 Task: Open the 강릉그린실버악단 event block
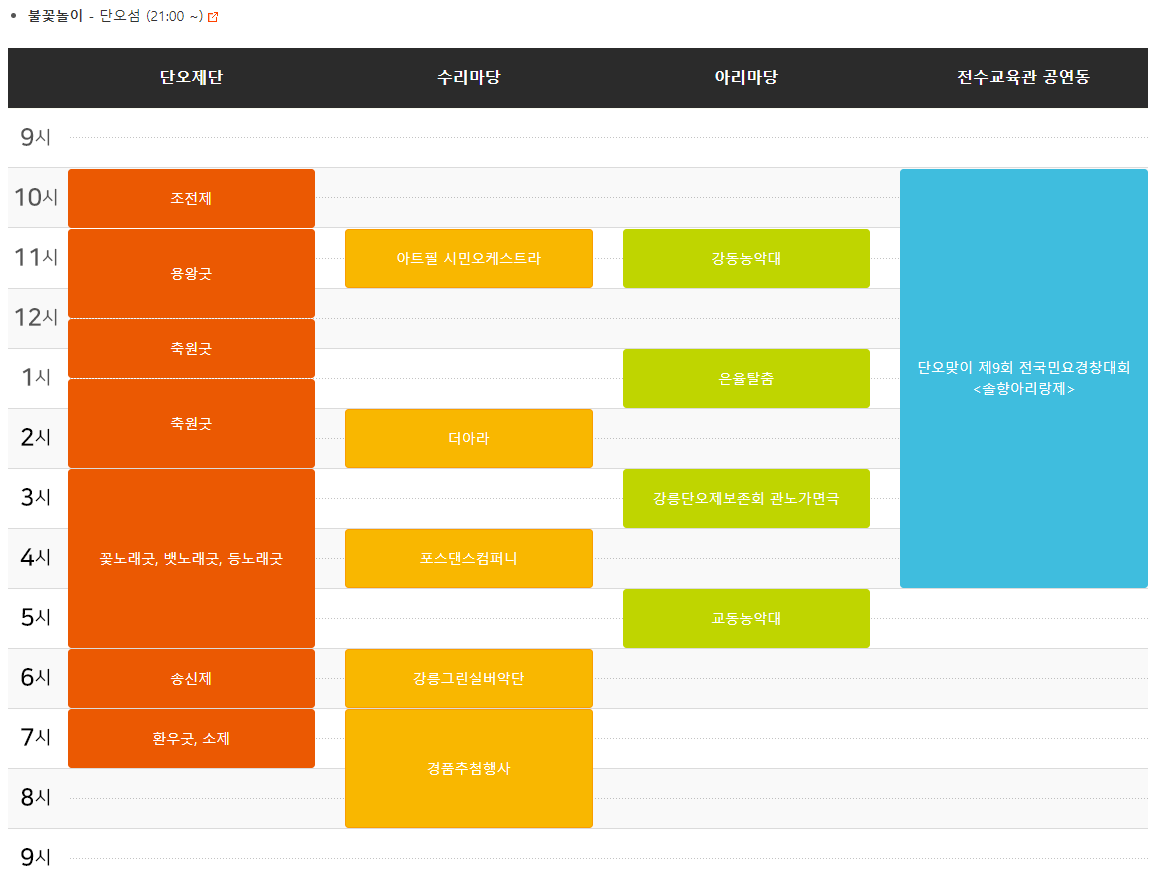pyautogui.click(x=469, y=679)
